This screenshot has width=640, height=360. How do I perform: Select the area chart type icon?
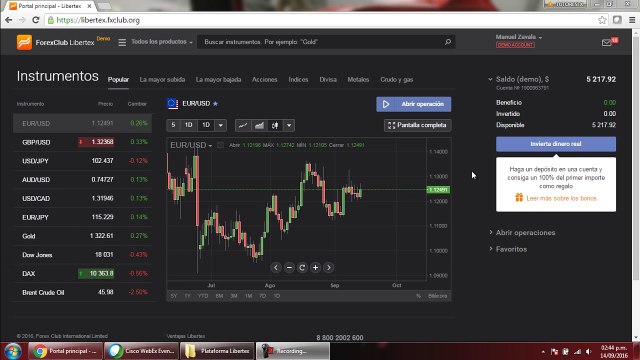coord(259,125)
